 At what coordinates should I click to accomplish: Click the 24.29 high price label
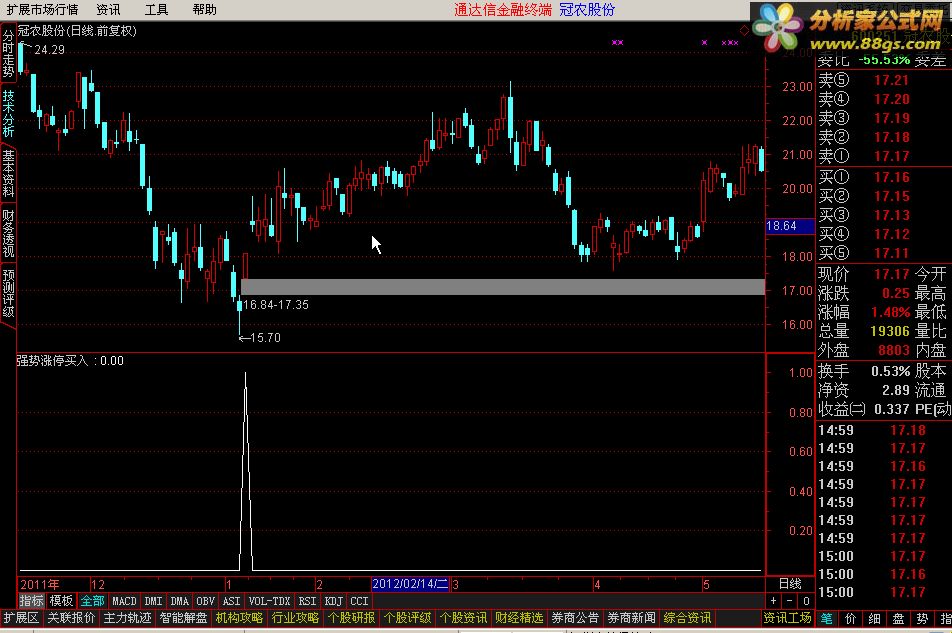click(50, 50)
